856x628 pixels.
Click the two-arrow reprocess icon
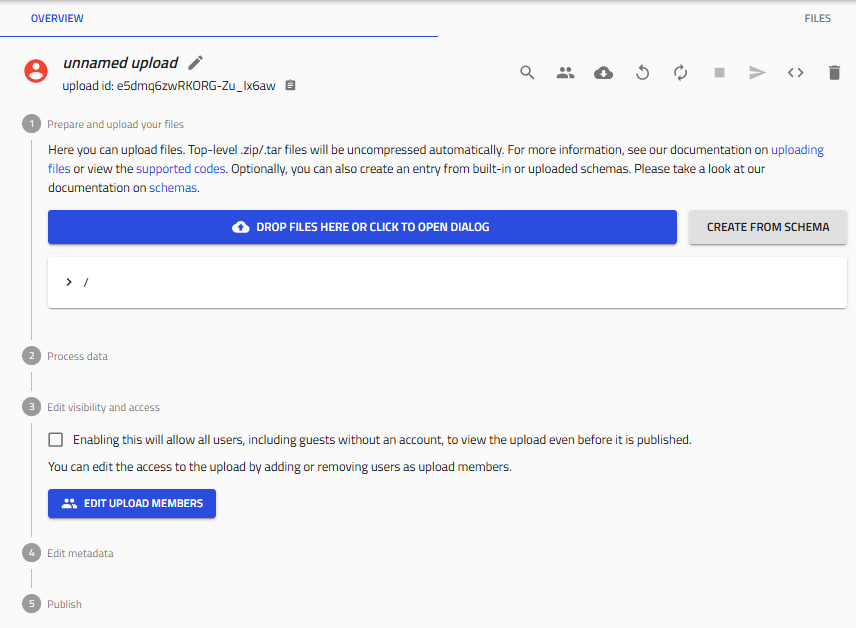680,72
